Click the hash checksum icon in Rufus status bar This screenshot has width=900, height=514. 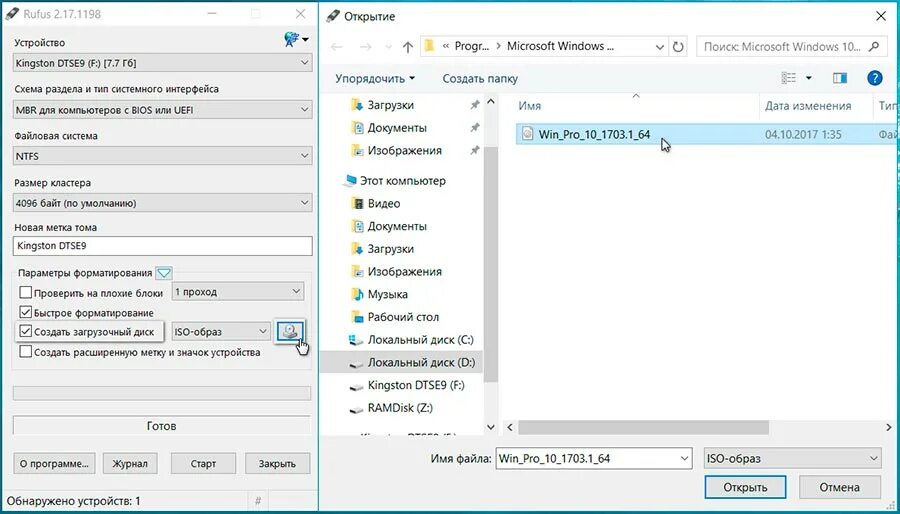pyautogui.click(x=258, y=501)
